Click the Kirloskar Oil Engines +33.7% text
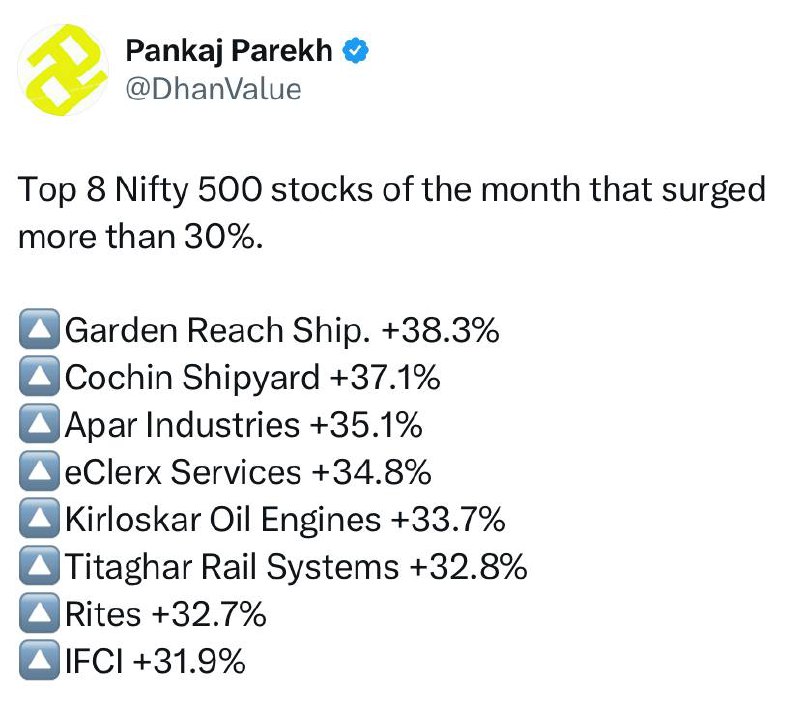This screenshot has height=707, width=800. (285, 520)
